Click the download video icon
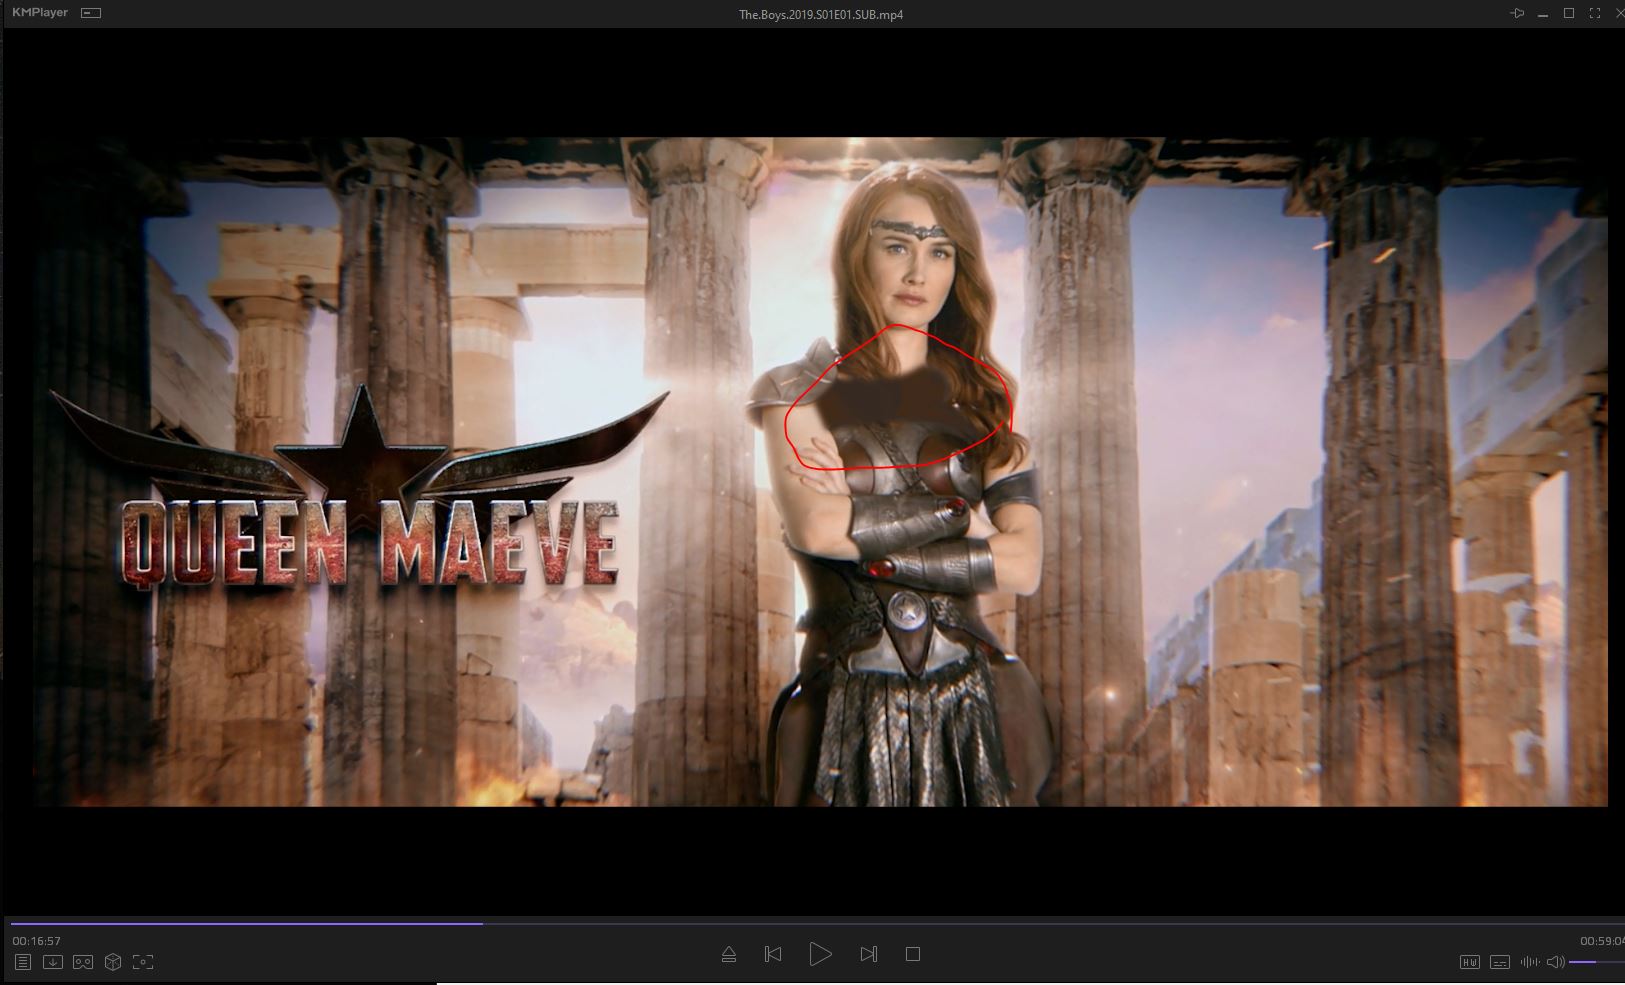 click(53, 962)
